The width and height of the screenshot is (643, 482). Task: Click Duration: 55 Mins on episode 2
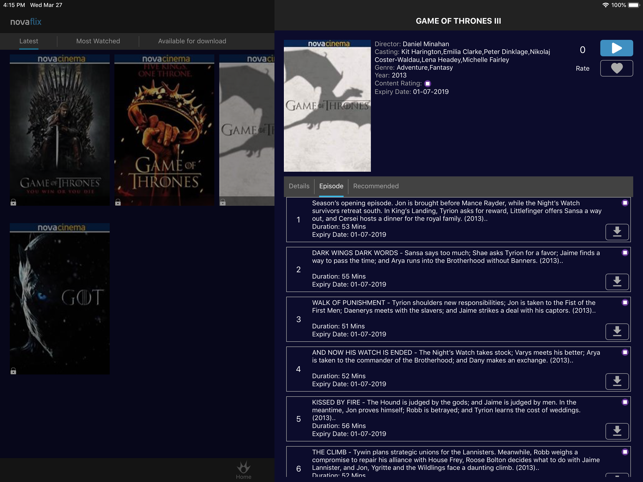[339, 276]
